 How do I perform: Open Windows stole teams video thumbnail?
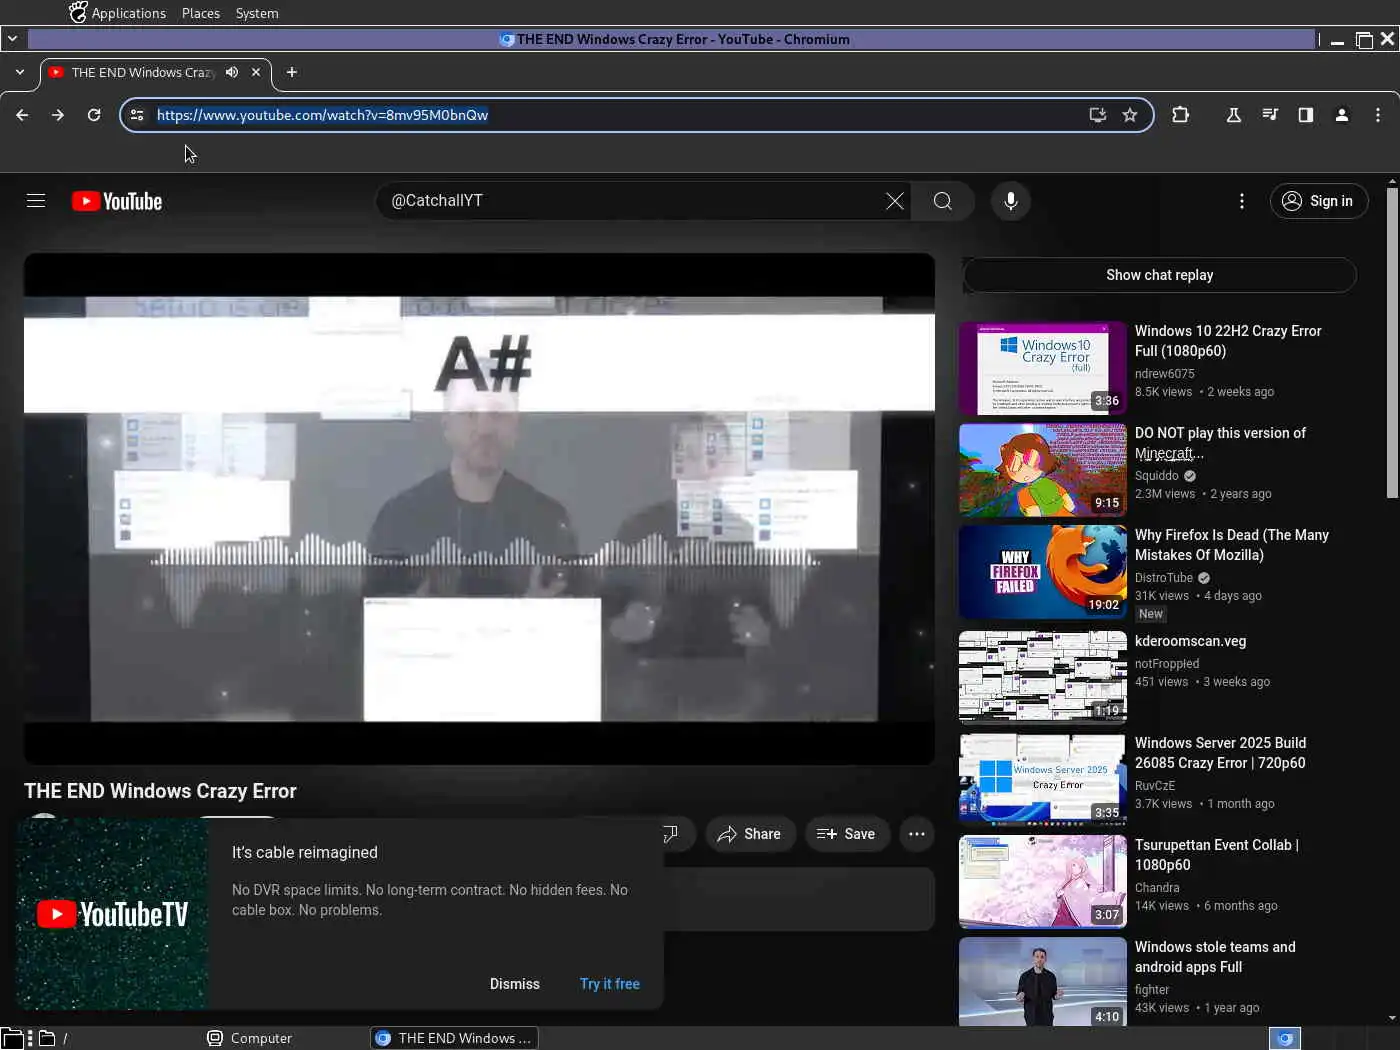(1043, 982)
